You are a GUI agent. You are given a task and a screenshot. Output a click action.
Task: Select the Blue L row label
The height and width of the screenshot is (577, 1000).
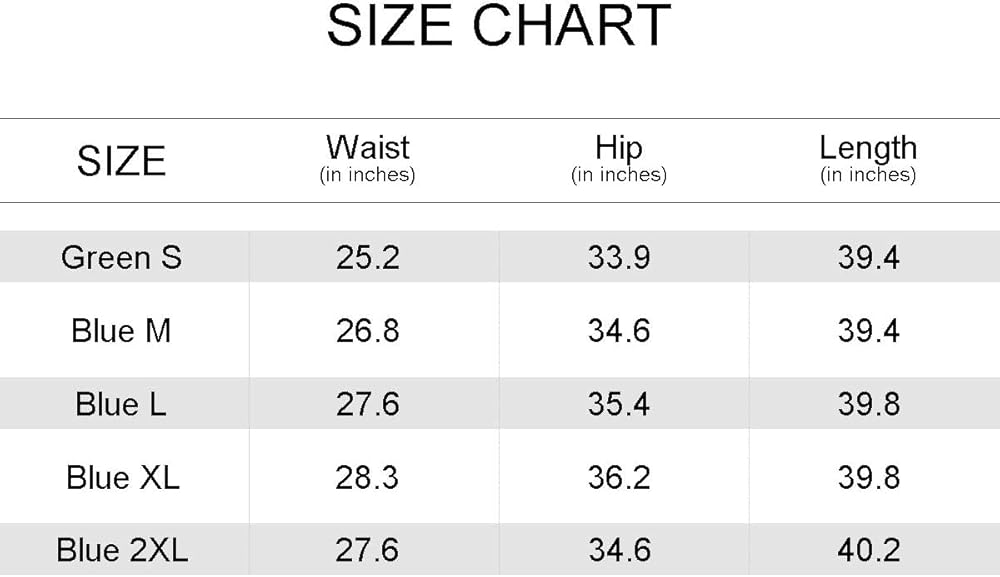pyautogui.click(x=121, y=404)
